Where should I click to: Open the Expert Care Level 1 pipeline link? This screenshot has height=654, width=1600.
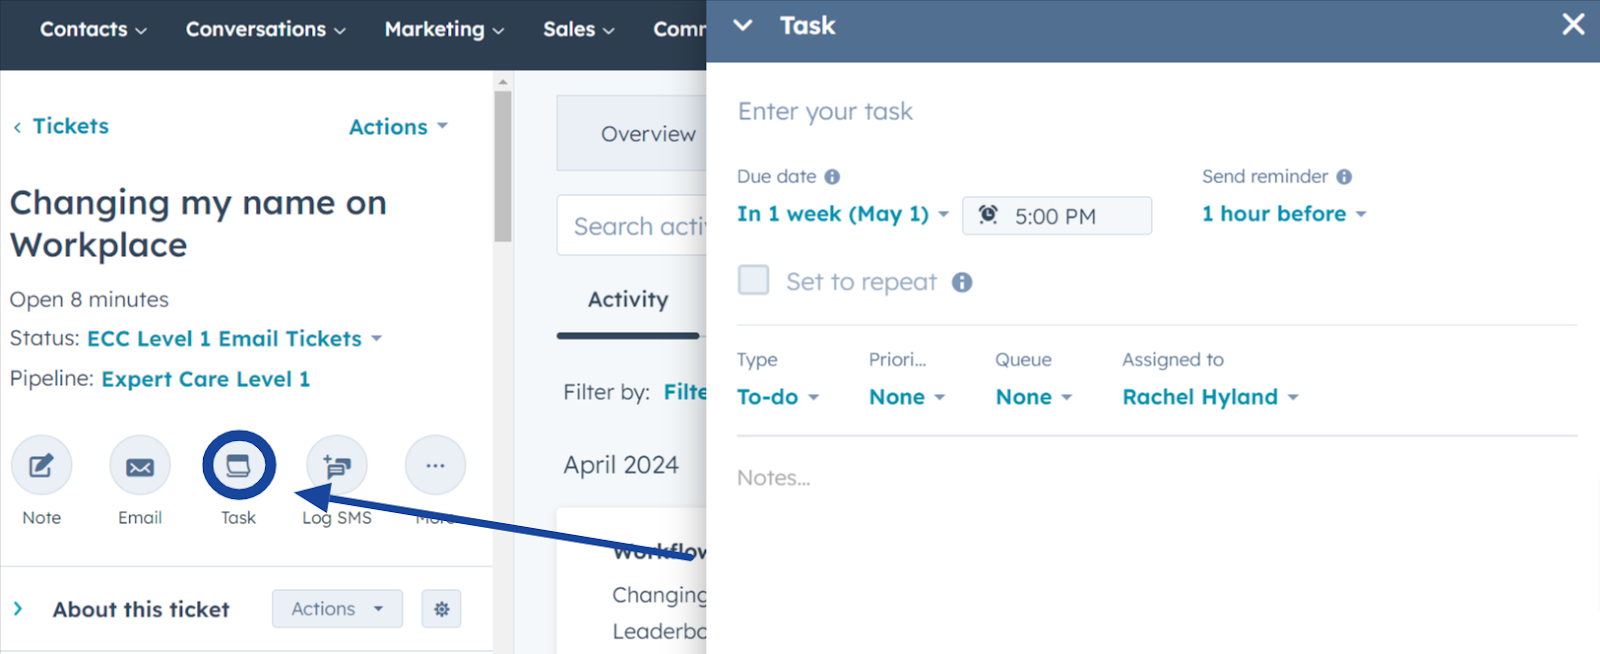[x=205, y=379]
